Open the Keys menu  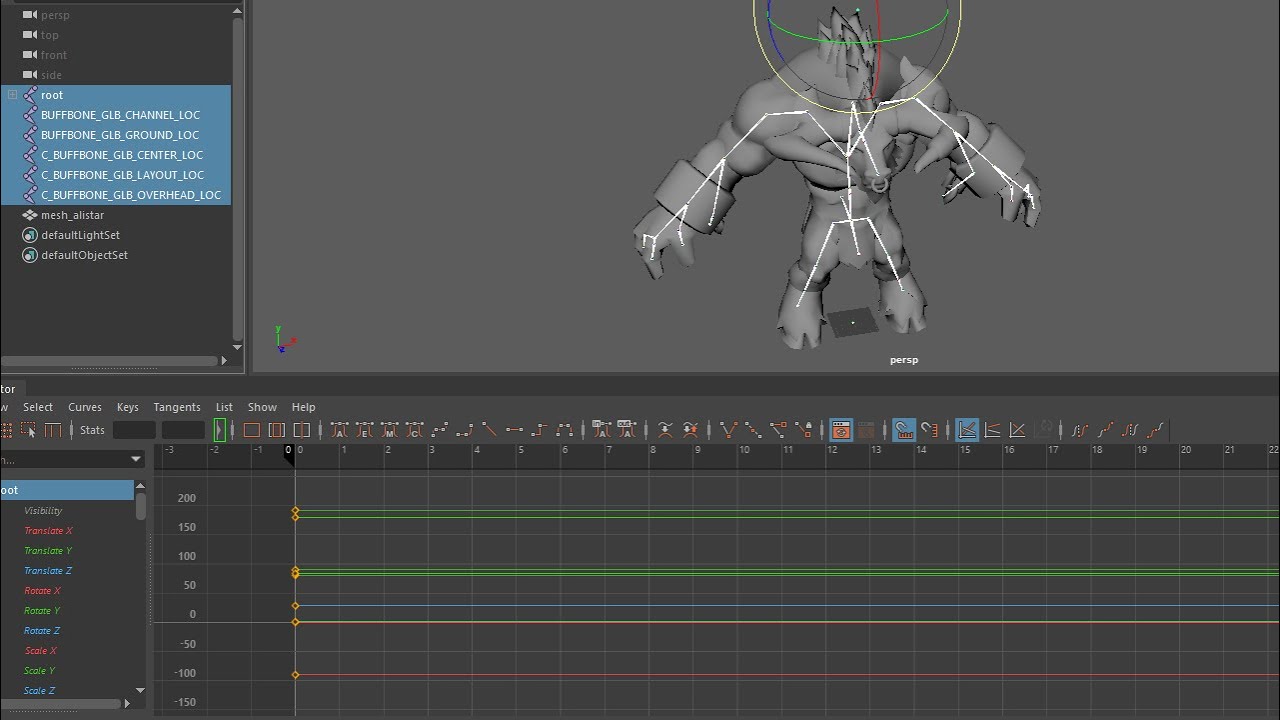[x=128, y=407]
